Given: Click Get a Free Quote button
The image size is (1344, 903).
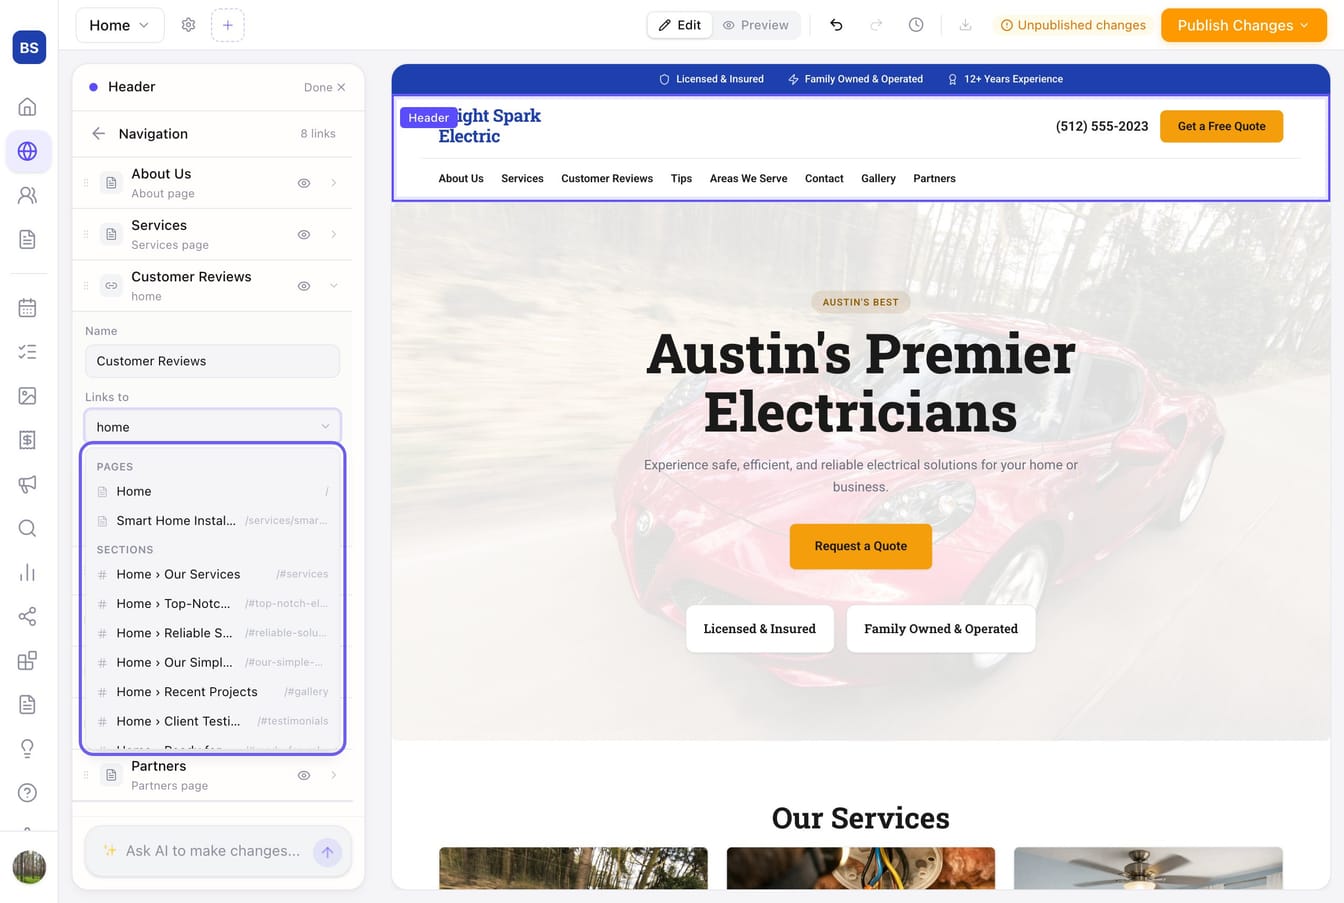Looking at the screenshot, I should [x=1221, y=126].
